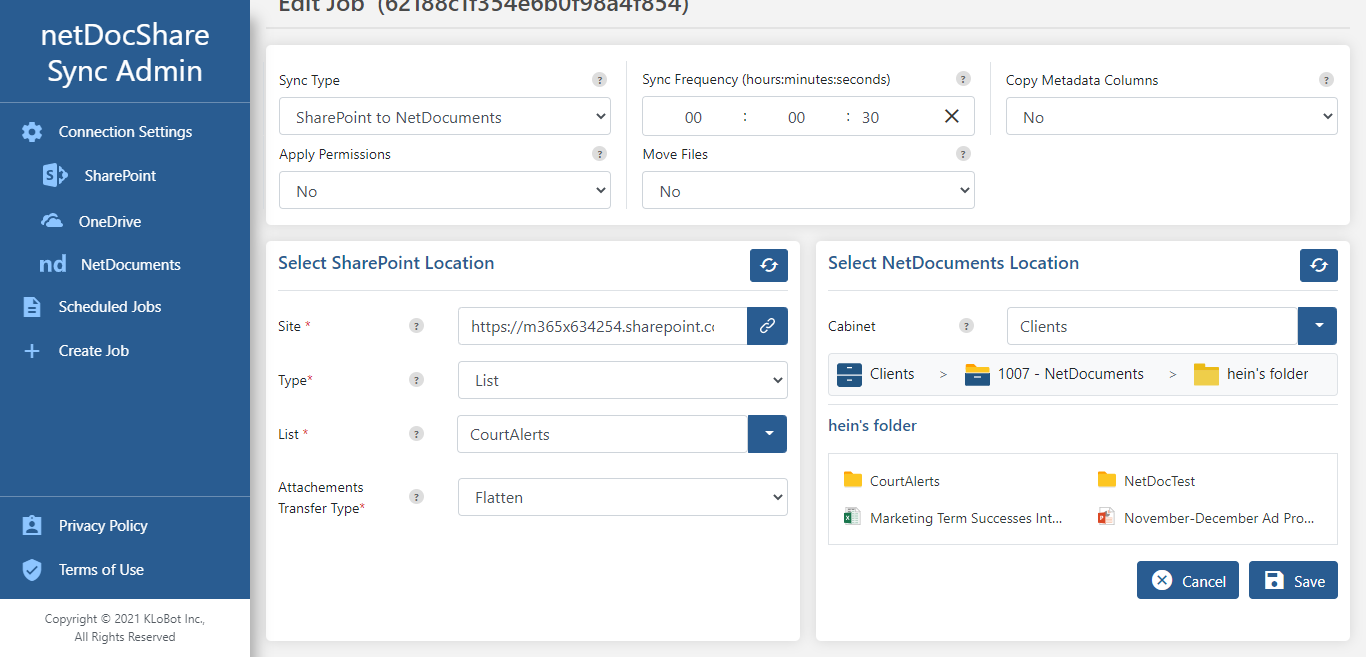
Task: Click the Connection Settings gear icon
Action: 32,132
